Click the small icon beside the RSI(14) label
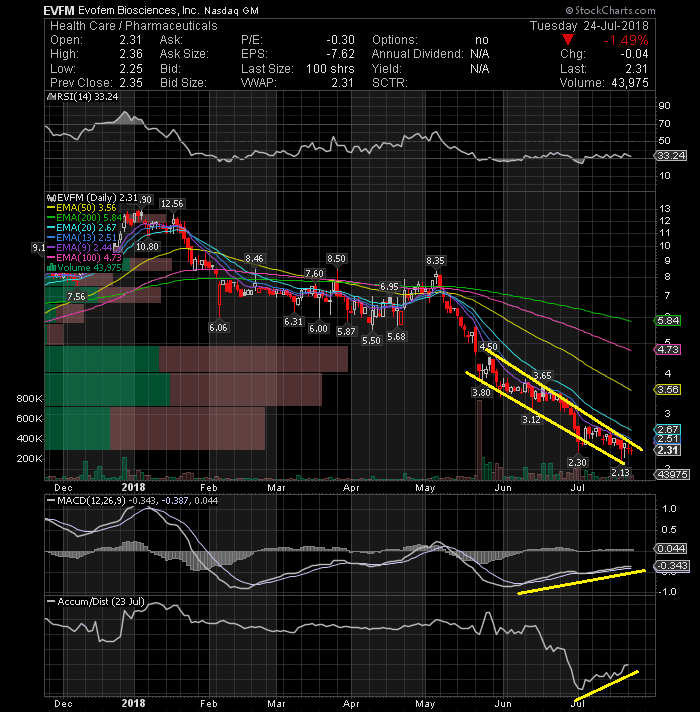 50,97
